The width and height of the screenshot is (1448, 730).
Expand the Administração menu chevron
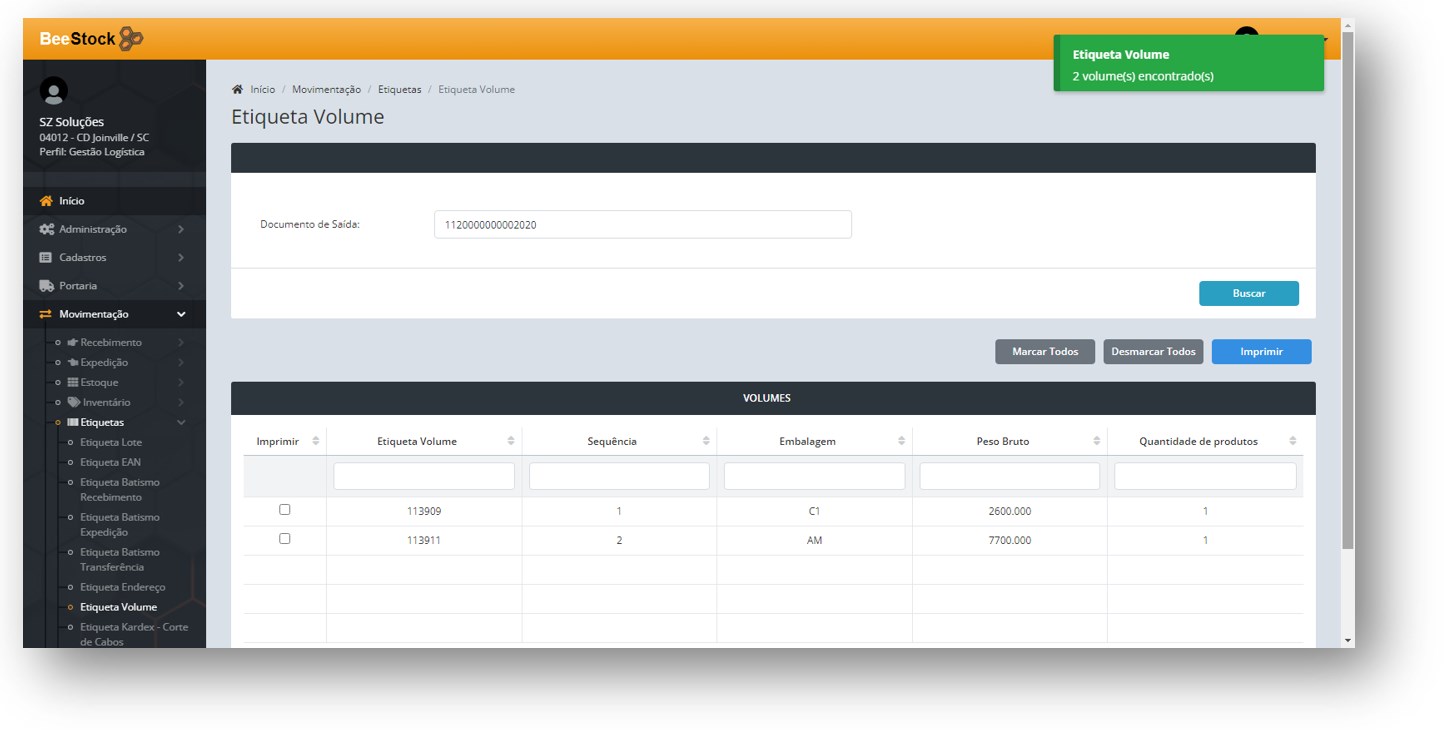point(181,229)
